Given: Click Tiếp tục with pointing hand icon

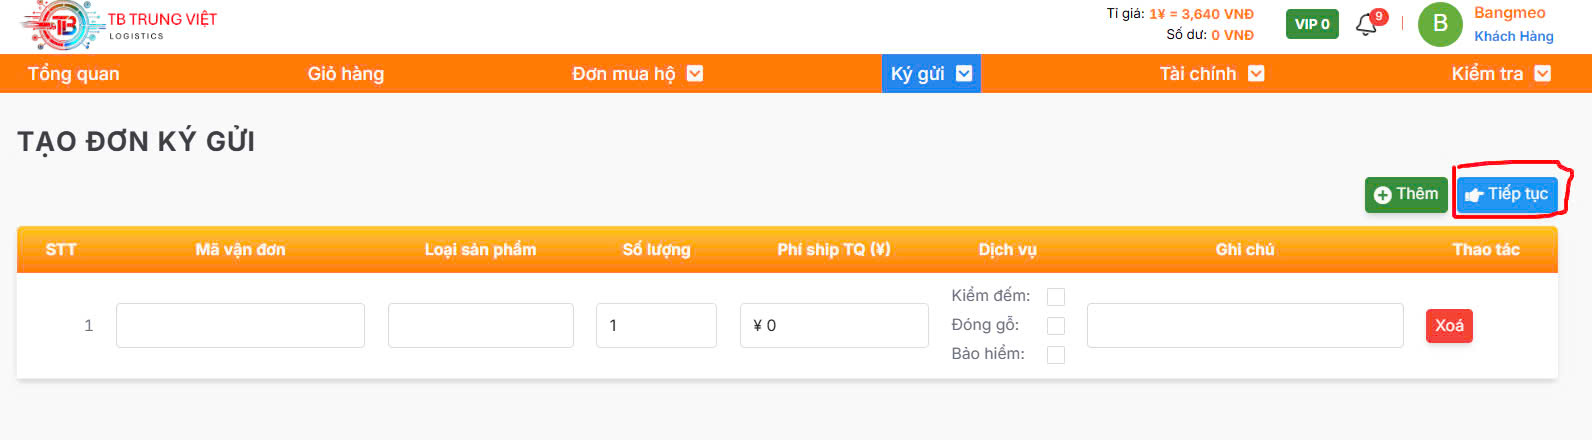Looking at the screenshot, I should (x=1507, y=194).
